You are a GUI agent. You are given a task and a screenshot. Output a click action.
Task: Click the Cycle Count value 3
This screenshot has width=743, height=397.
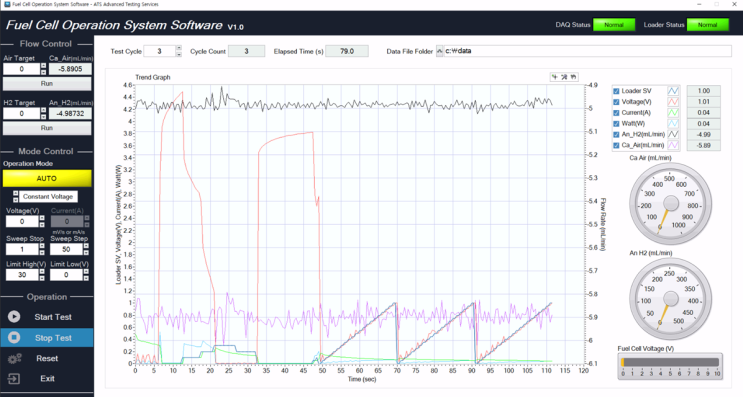coord(246,51)
